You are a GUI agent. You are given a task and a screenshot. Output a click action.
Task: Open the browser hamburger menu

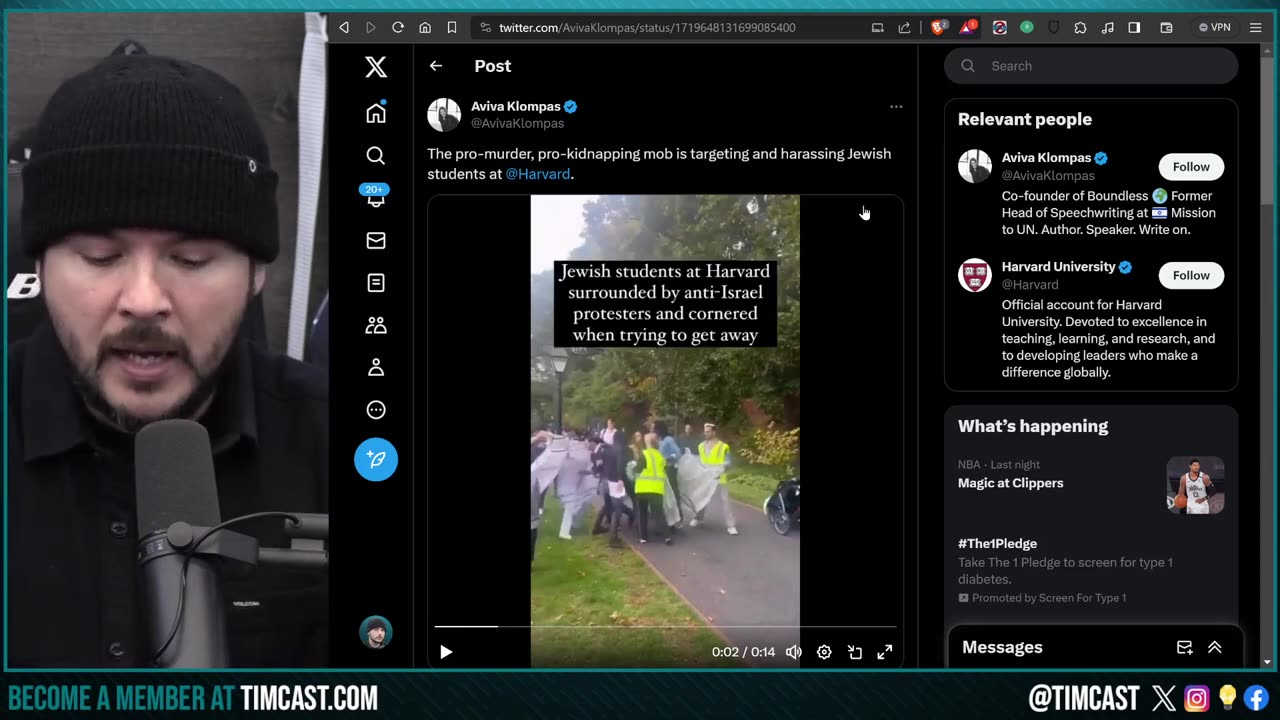point(1256,28)
